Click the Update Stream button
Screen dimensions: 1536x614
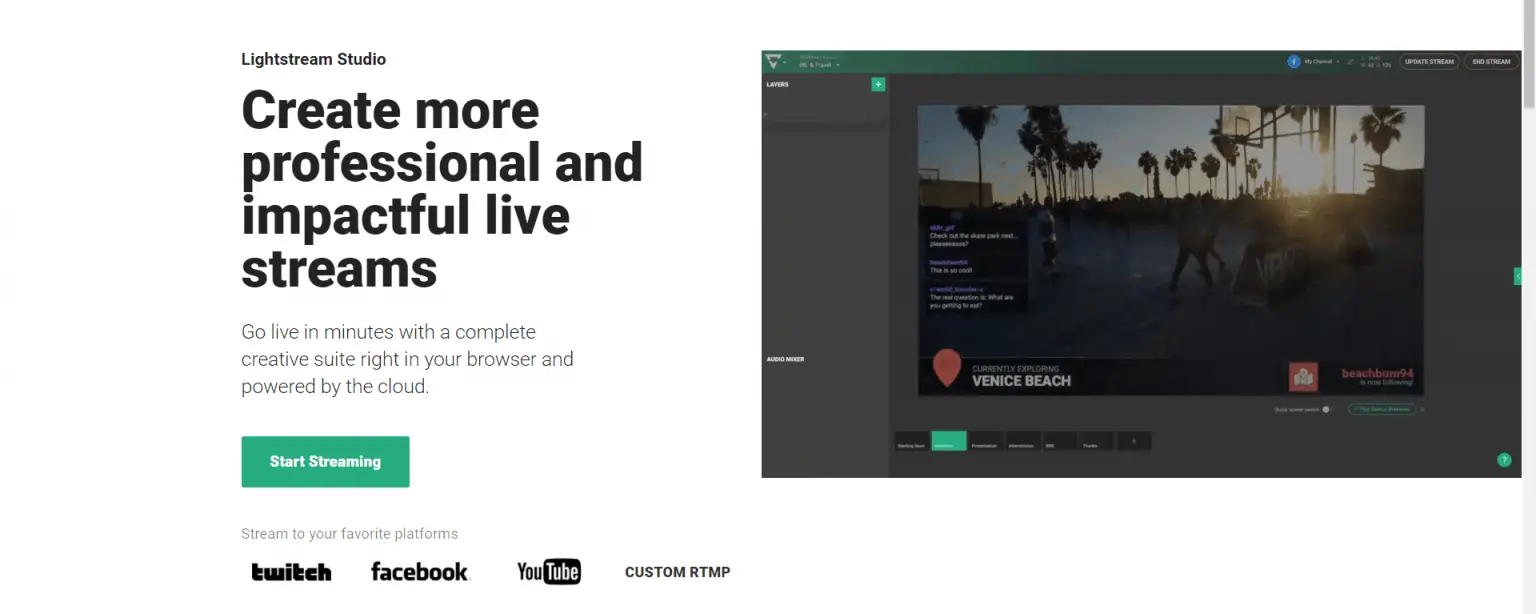[x=1429, y=61]
